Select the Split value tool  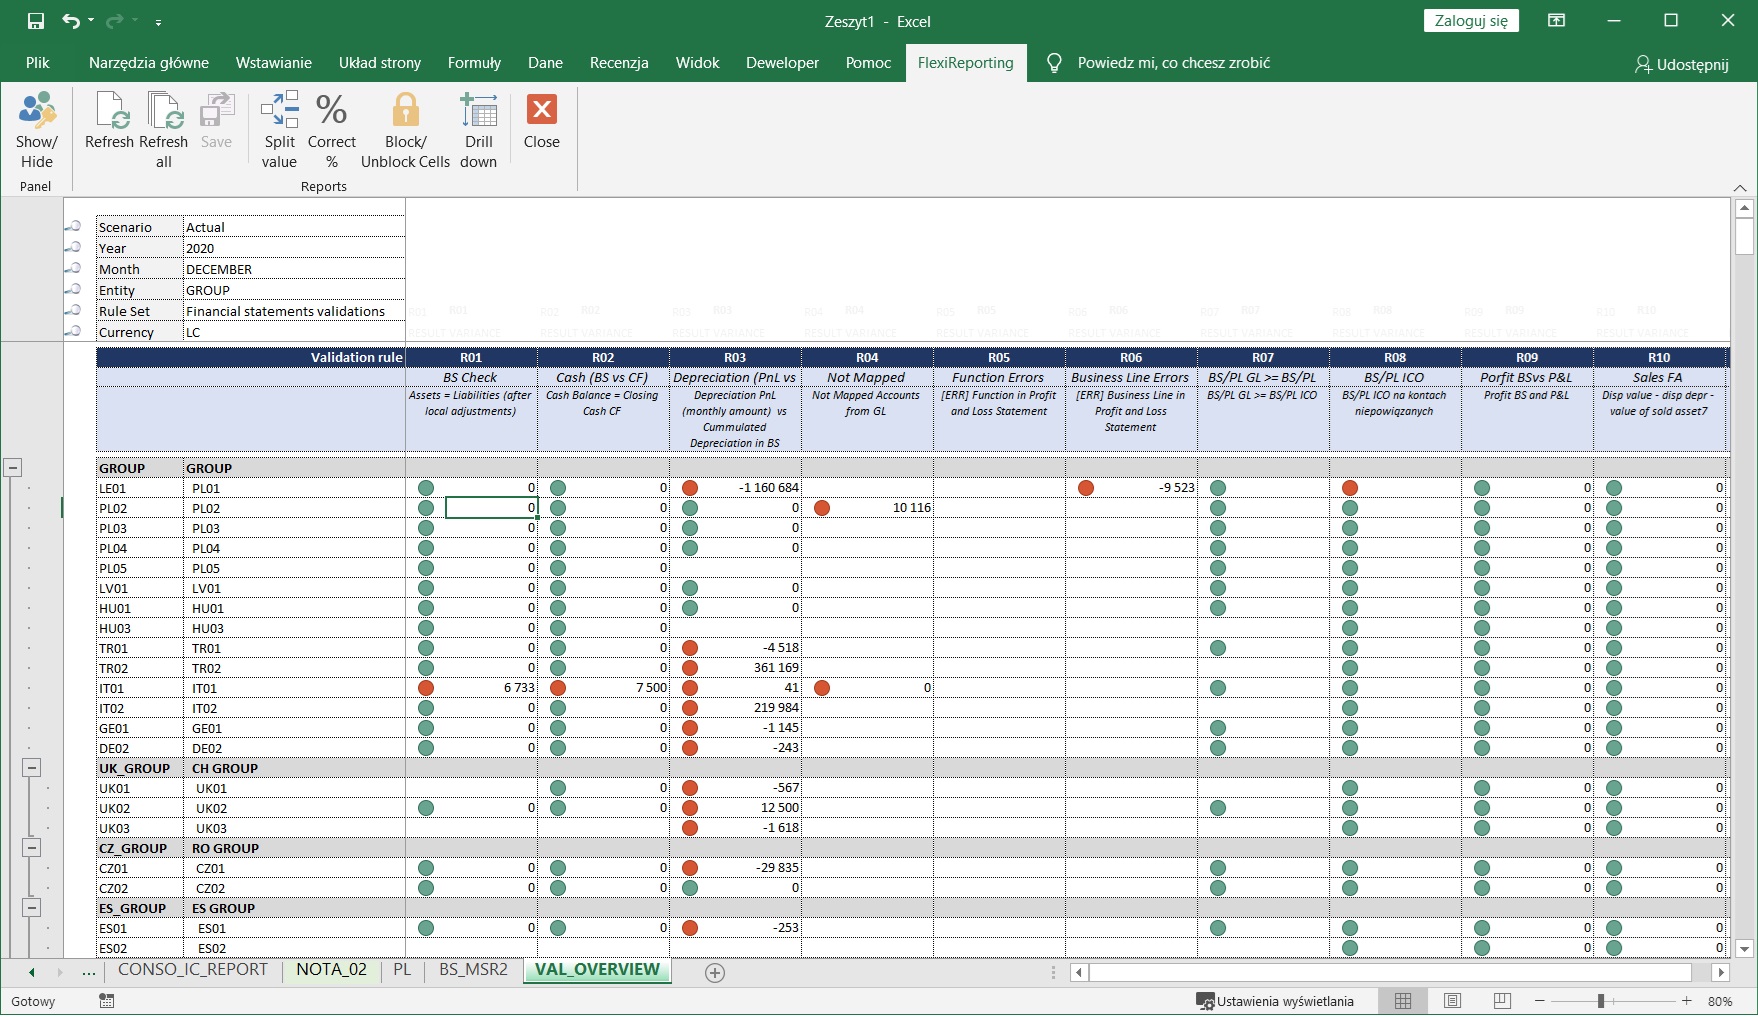point(280,111)
